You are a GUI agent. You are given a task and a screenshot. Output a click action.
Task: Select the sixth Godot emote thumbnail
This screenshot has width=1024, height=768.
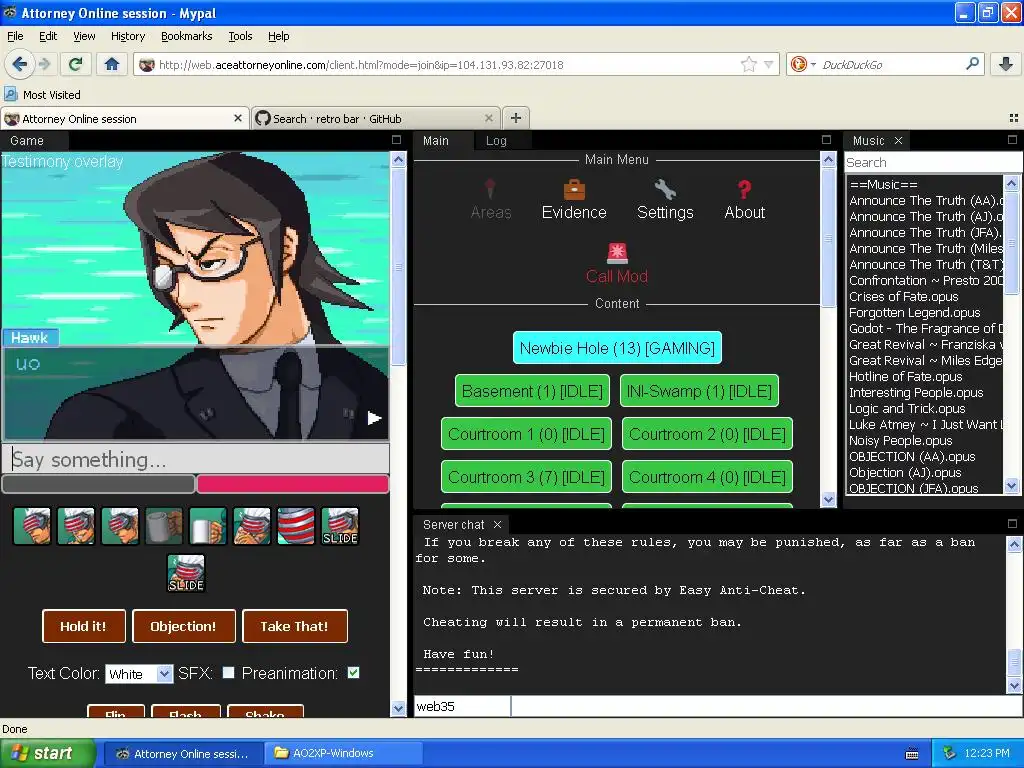252,526
